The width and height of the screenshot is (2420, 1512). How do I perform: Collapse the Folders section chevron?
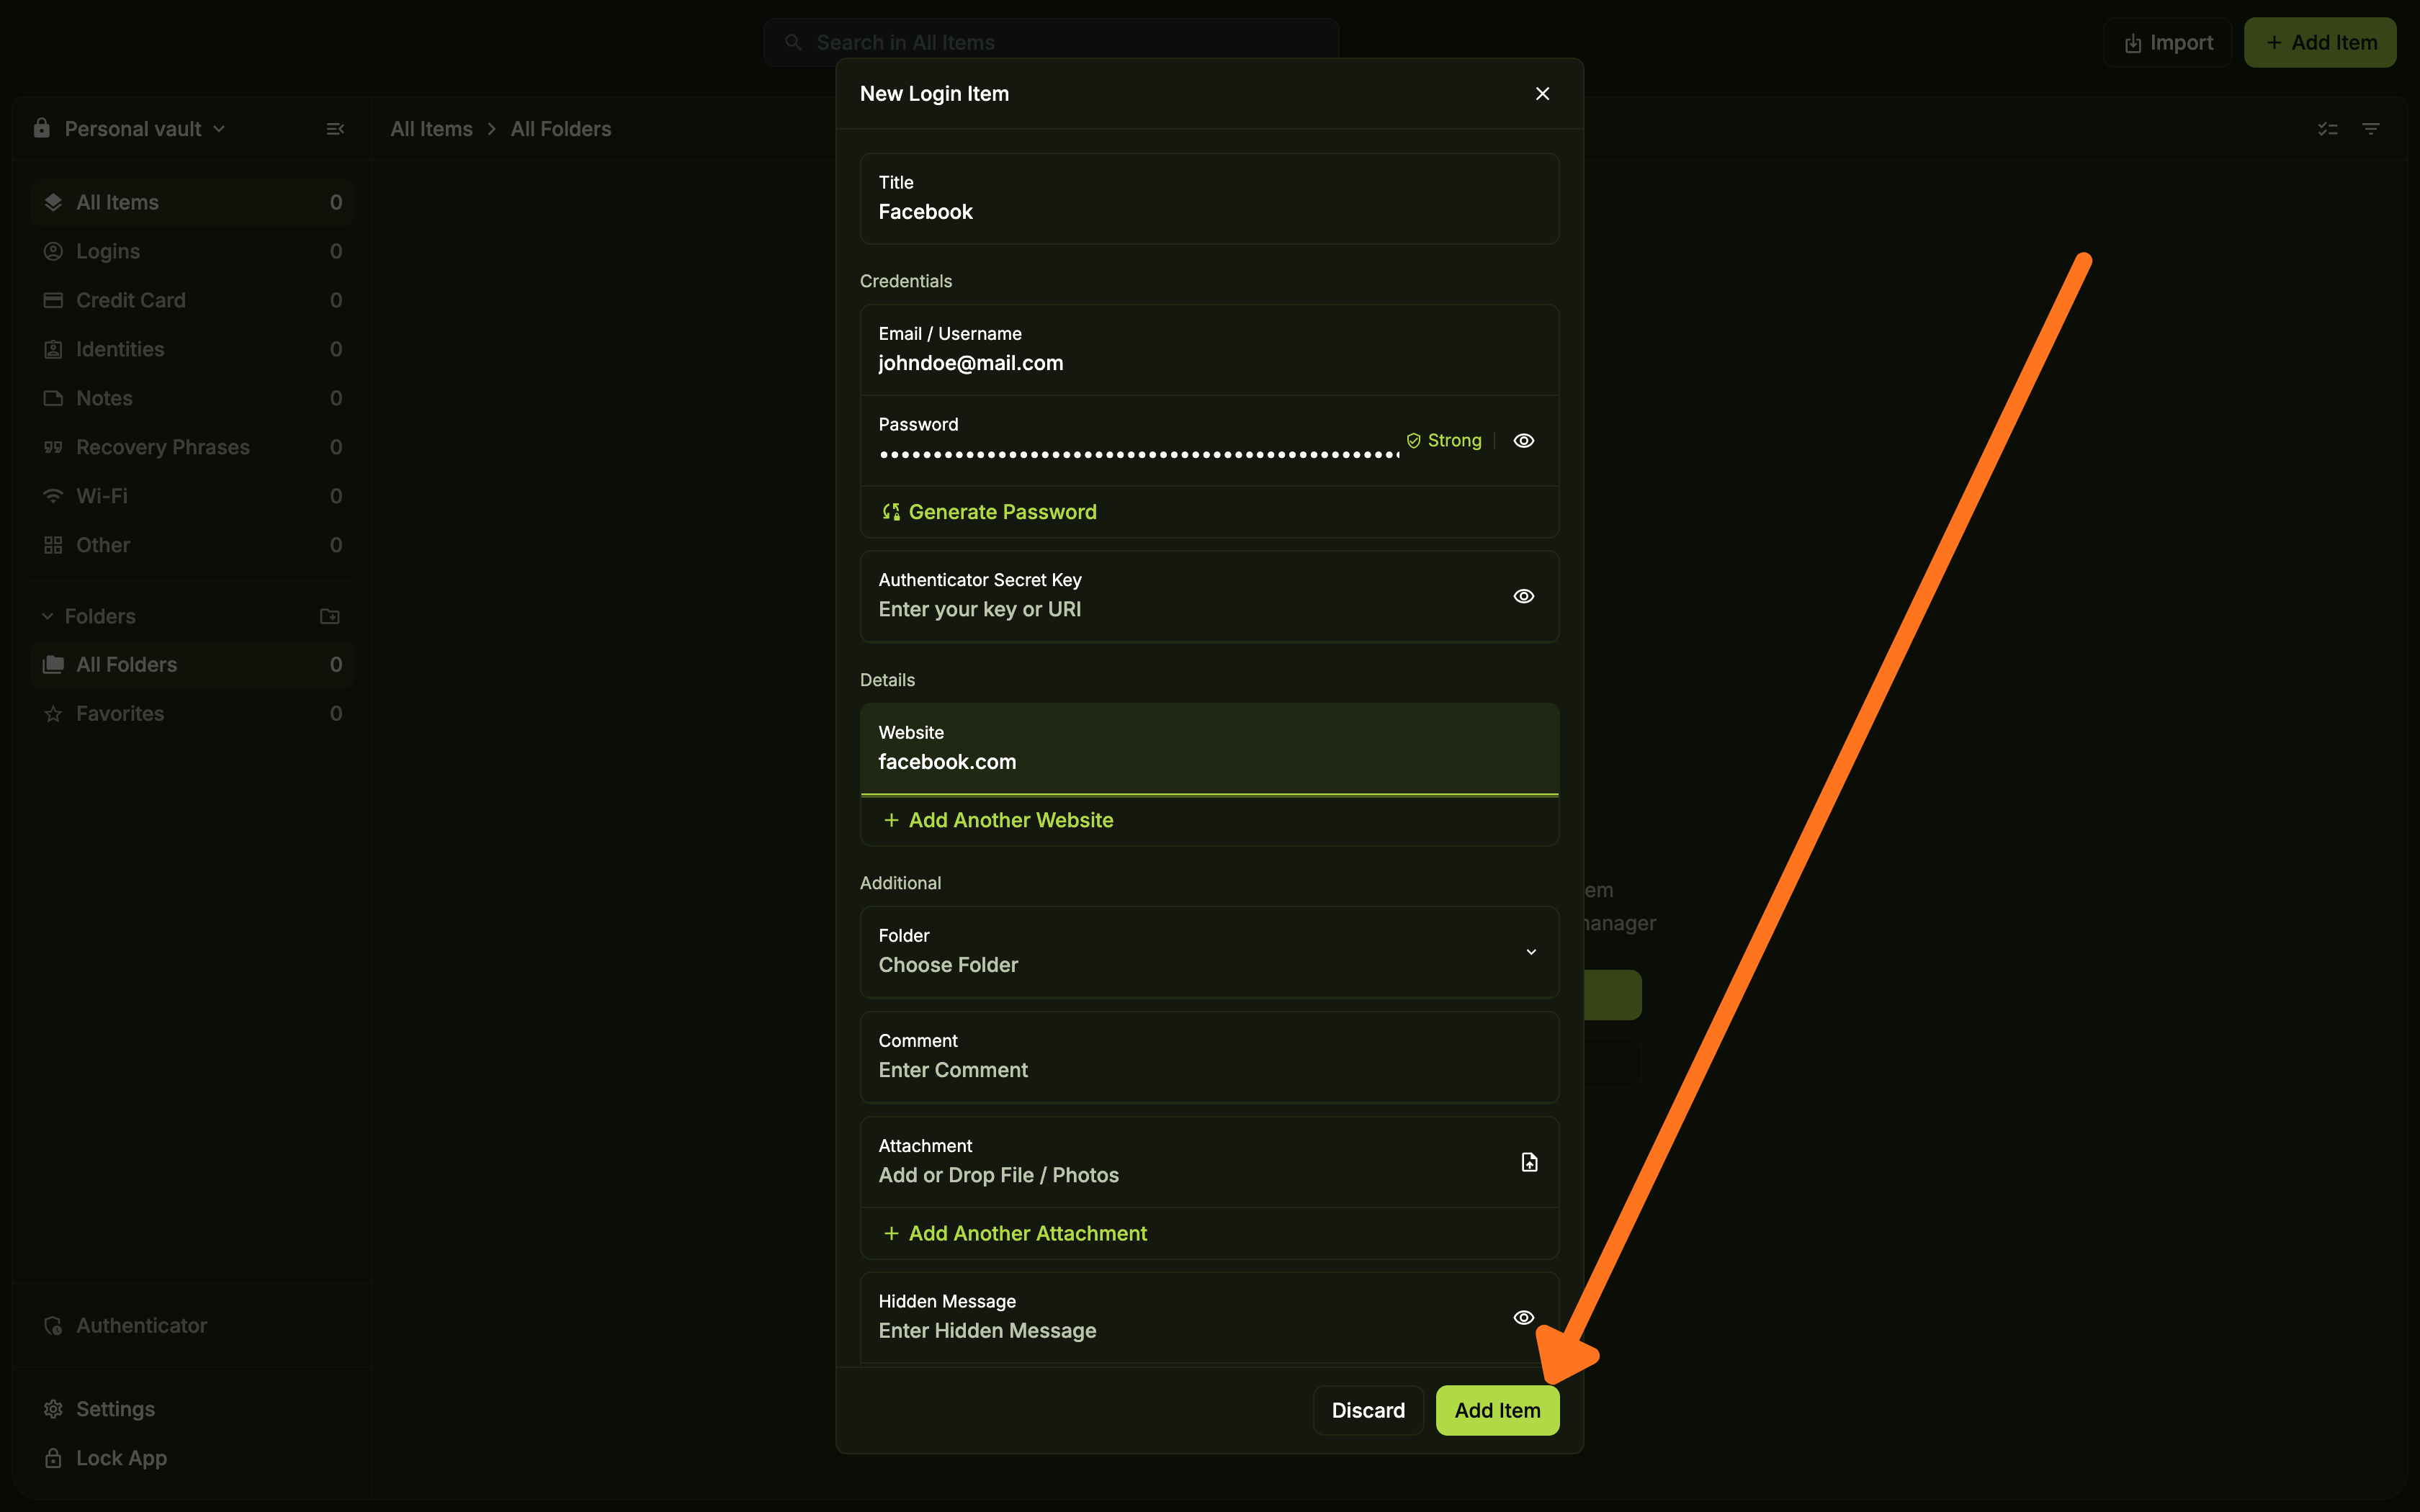47,616
